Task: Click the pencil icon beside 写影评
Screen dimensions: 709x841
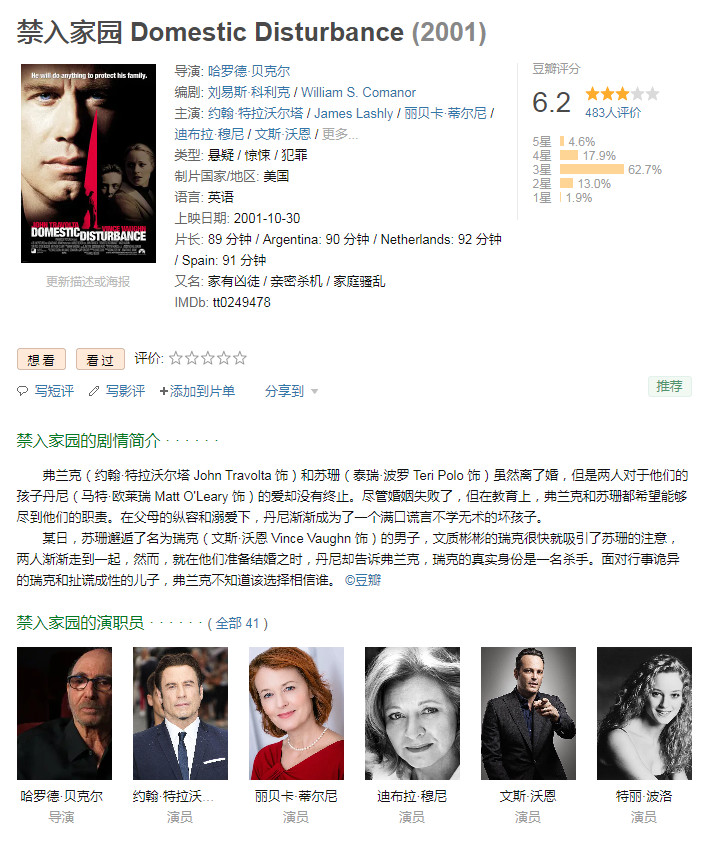Action: (94, 391)
